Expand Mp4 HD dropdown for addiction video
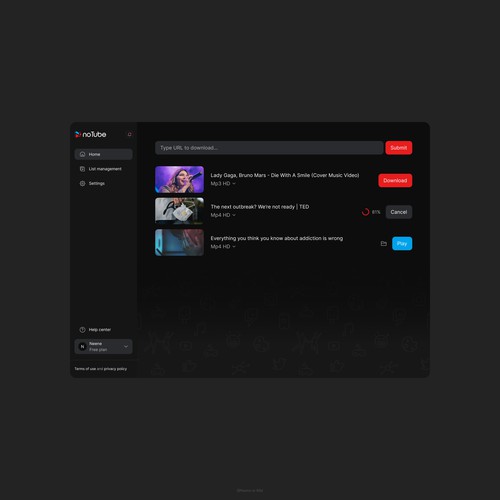 coord(223,247)
